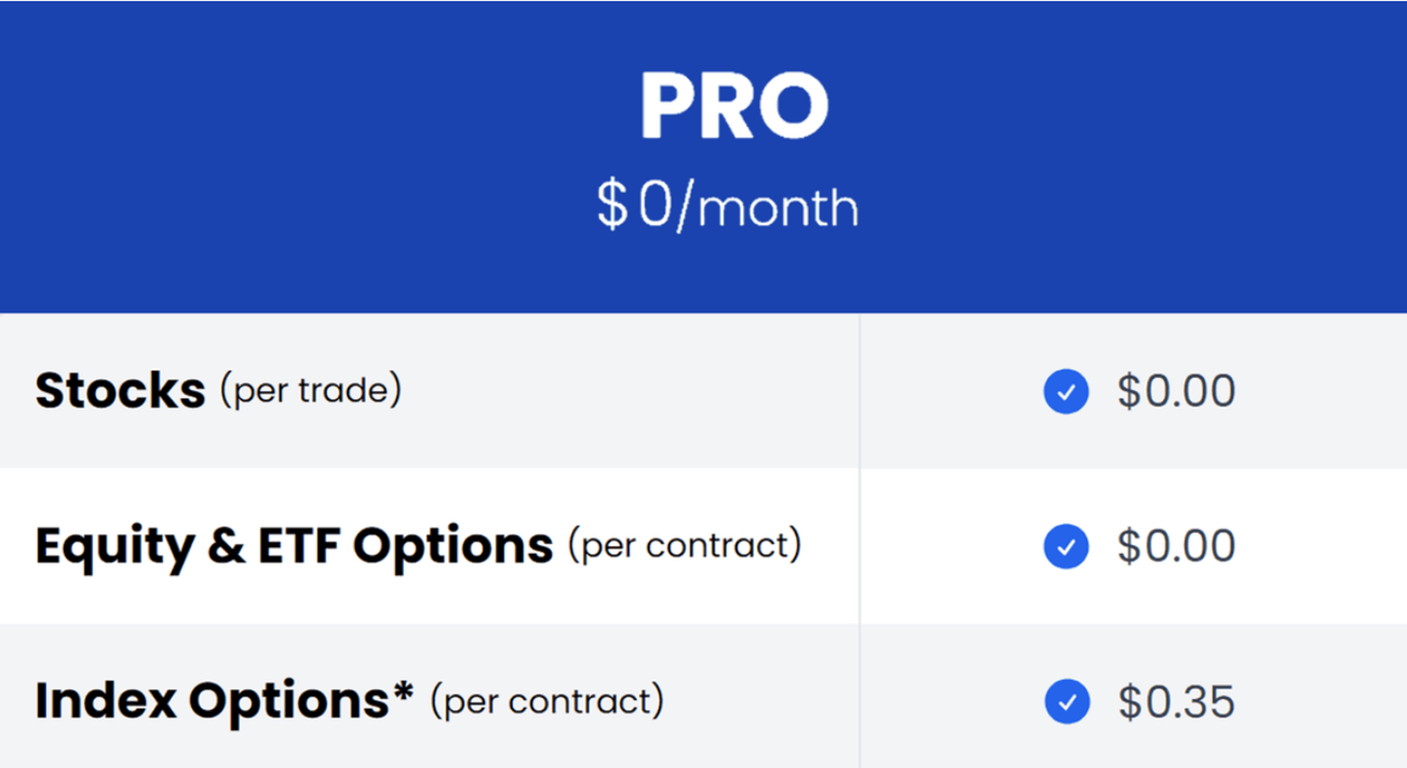Click the checkmark icon beside Stocks $0.00

pyautogui.click(x=1066, y=392)
